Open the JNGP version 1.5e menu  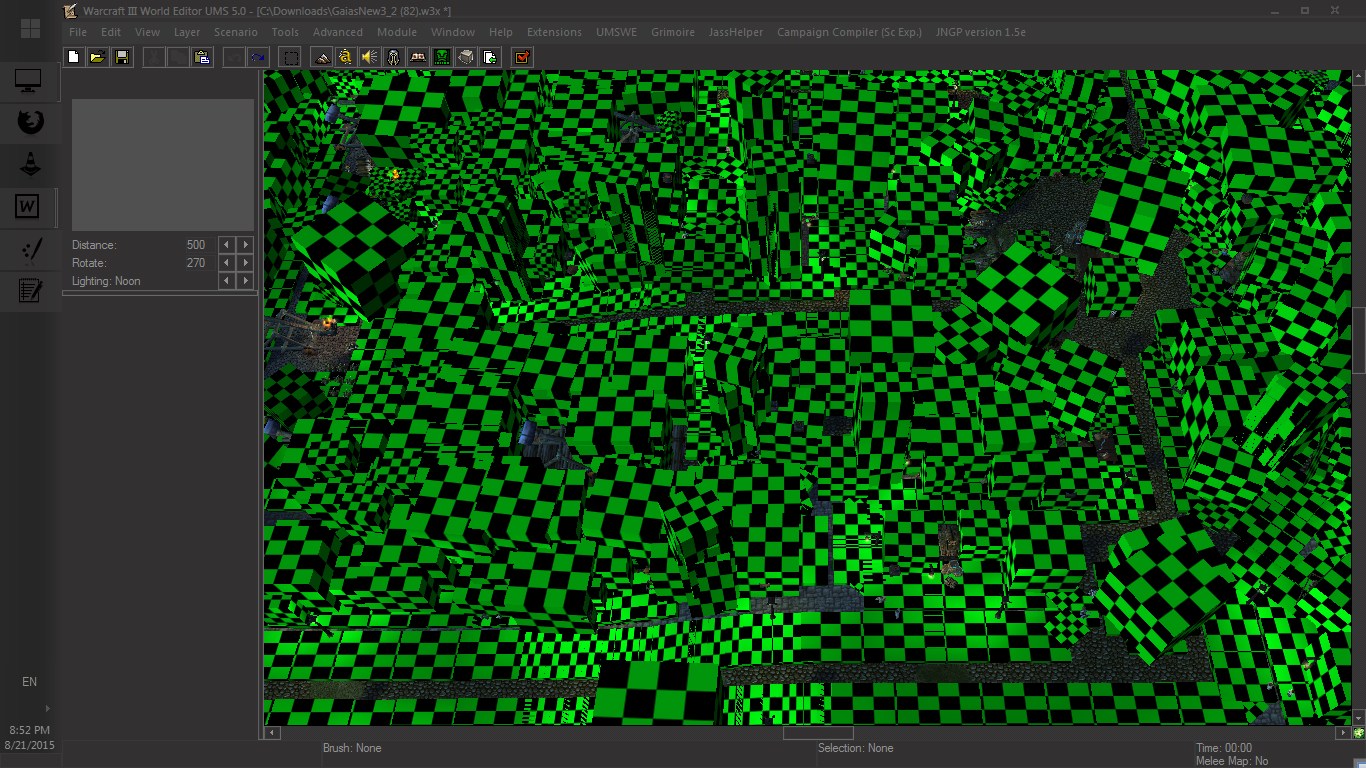click(x=981, y=32)
